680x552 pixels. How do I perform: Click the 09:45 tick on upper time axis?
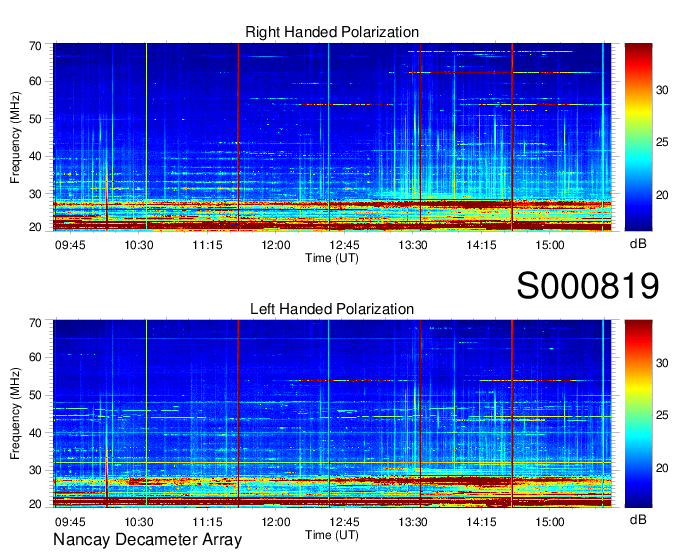pos(70,245)
